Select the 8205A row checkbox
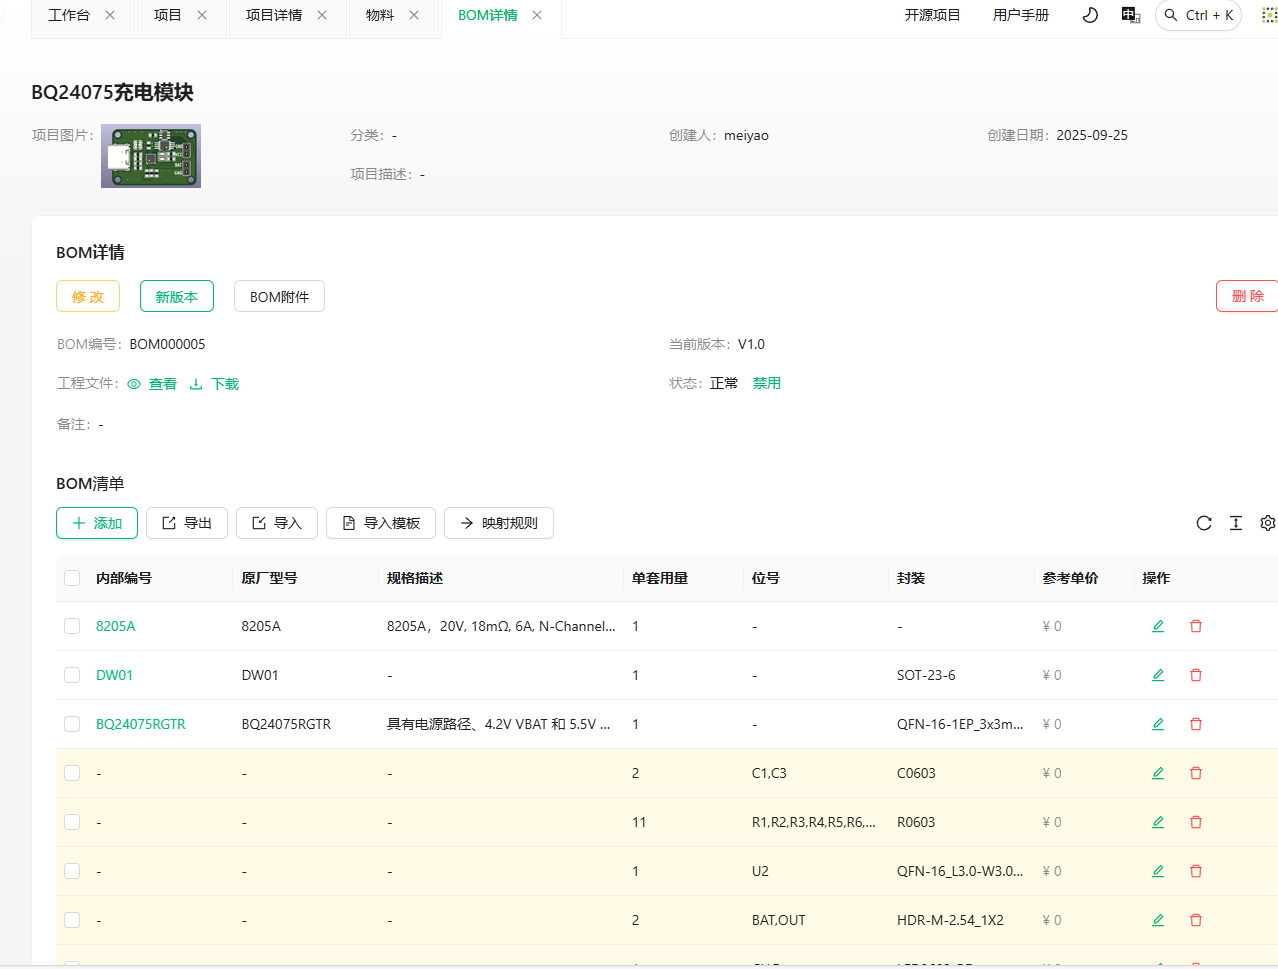 pos(72,626)
